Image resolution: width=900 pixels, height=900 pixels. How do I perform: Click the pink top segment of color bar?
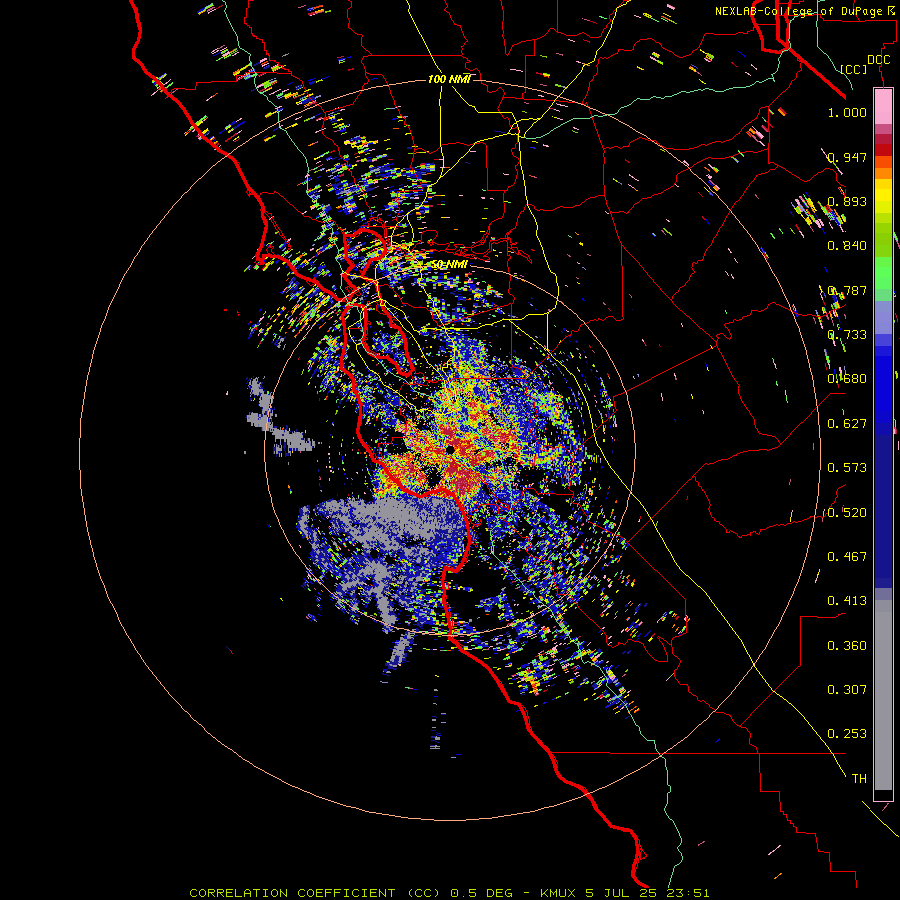click(x=883, y=107)
